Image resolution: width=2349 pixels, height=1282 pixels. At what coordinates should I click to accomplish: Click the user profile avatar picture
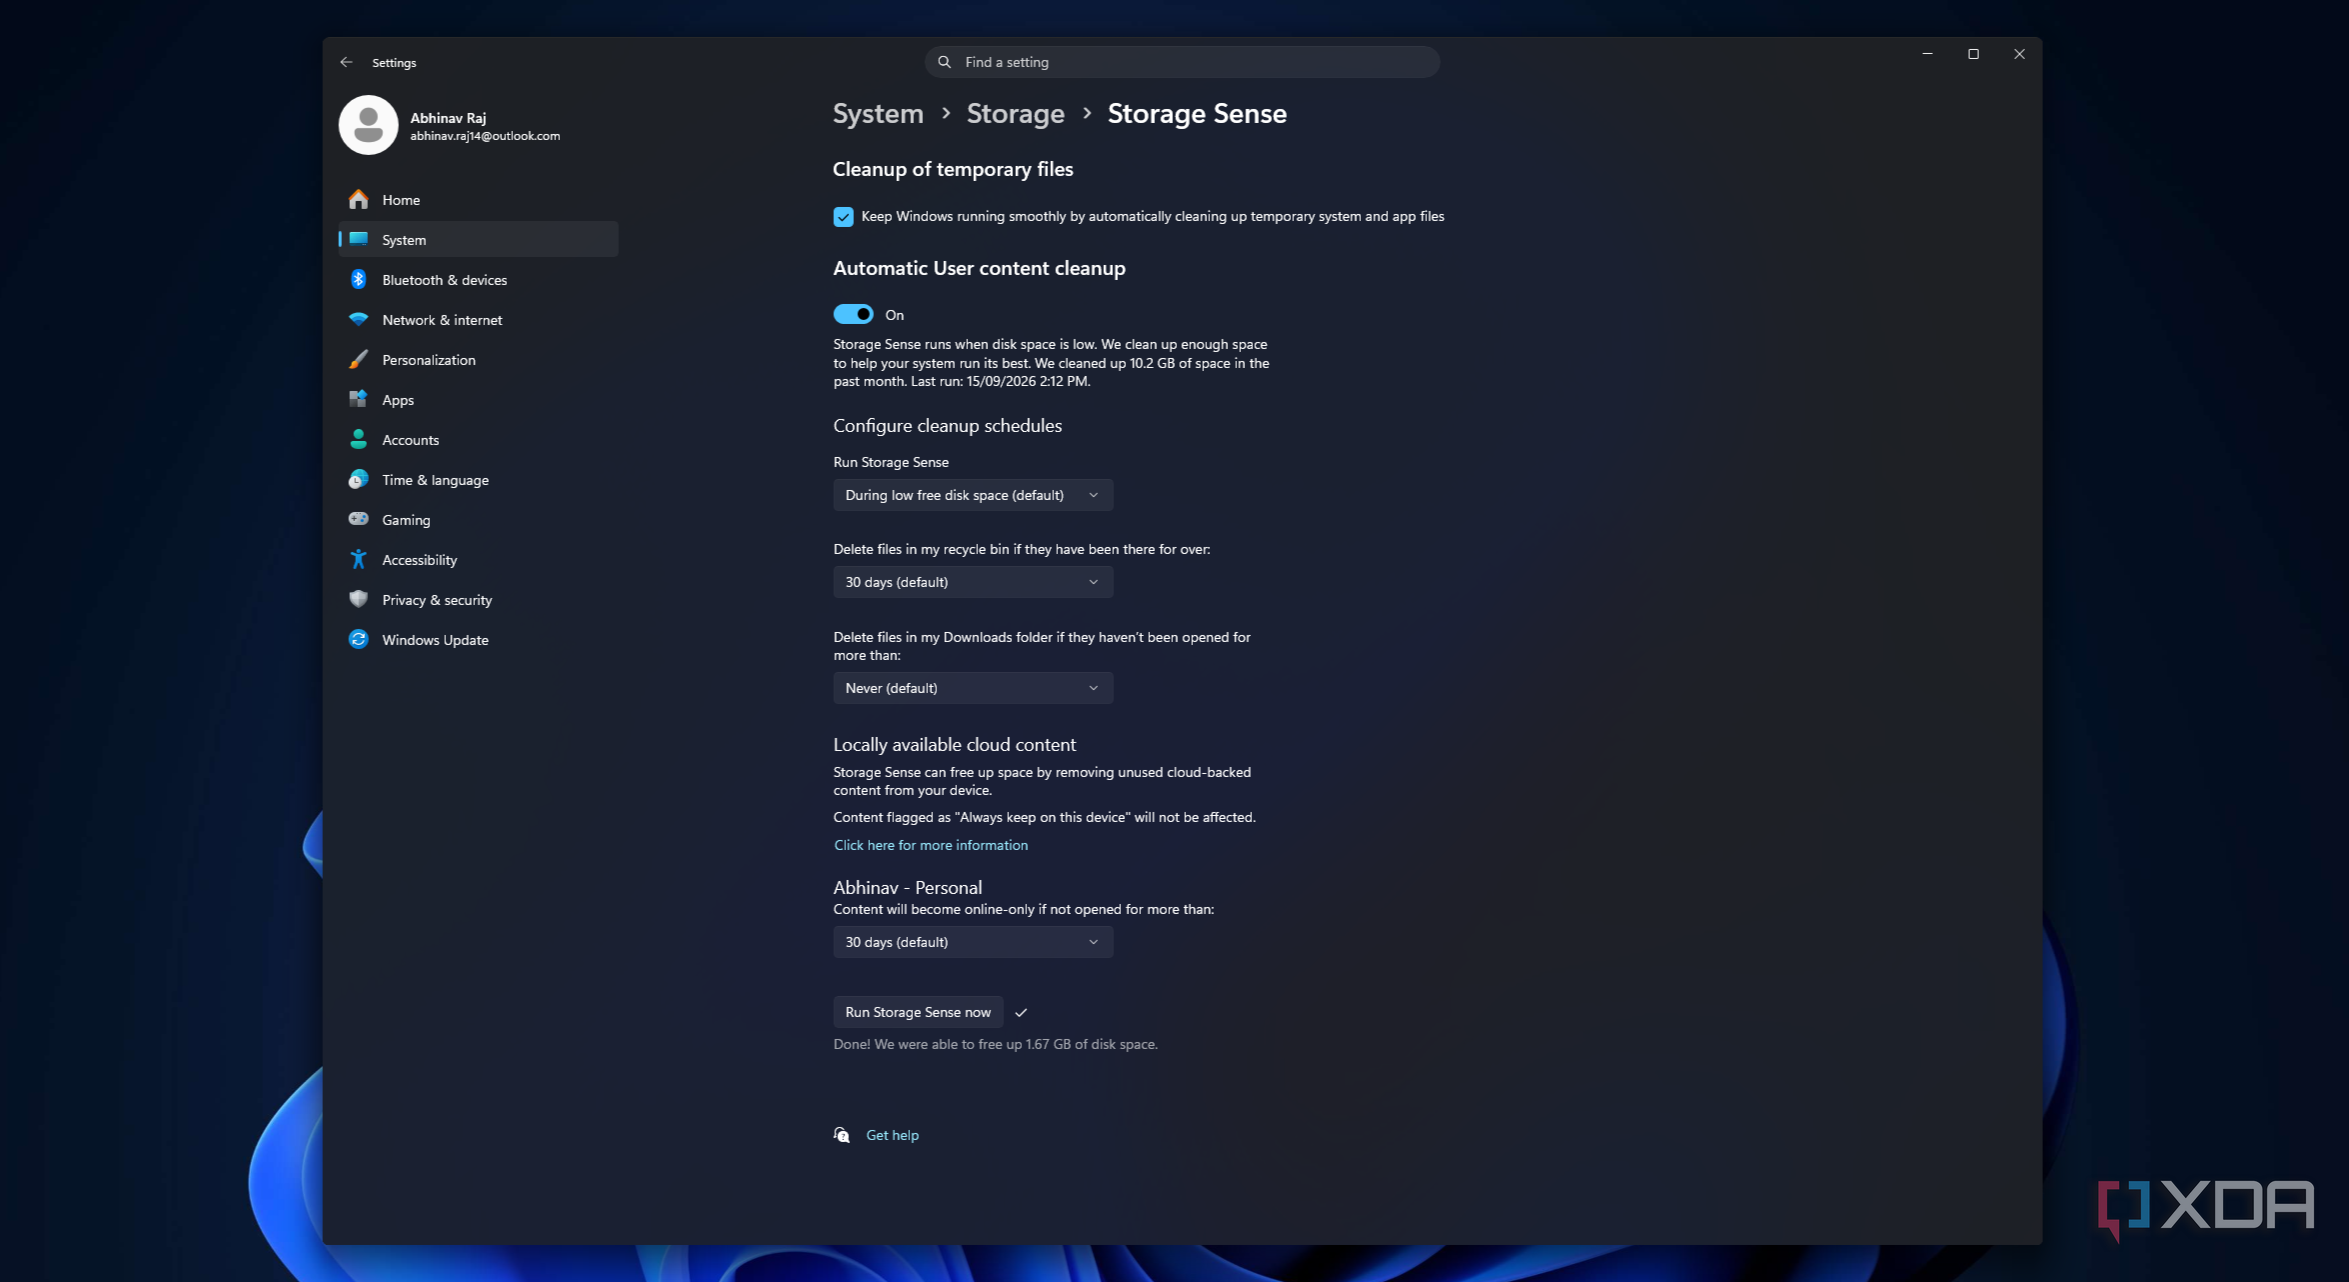[368, 125]
